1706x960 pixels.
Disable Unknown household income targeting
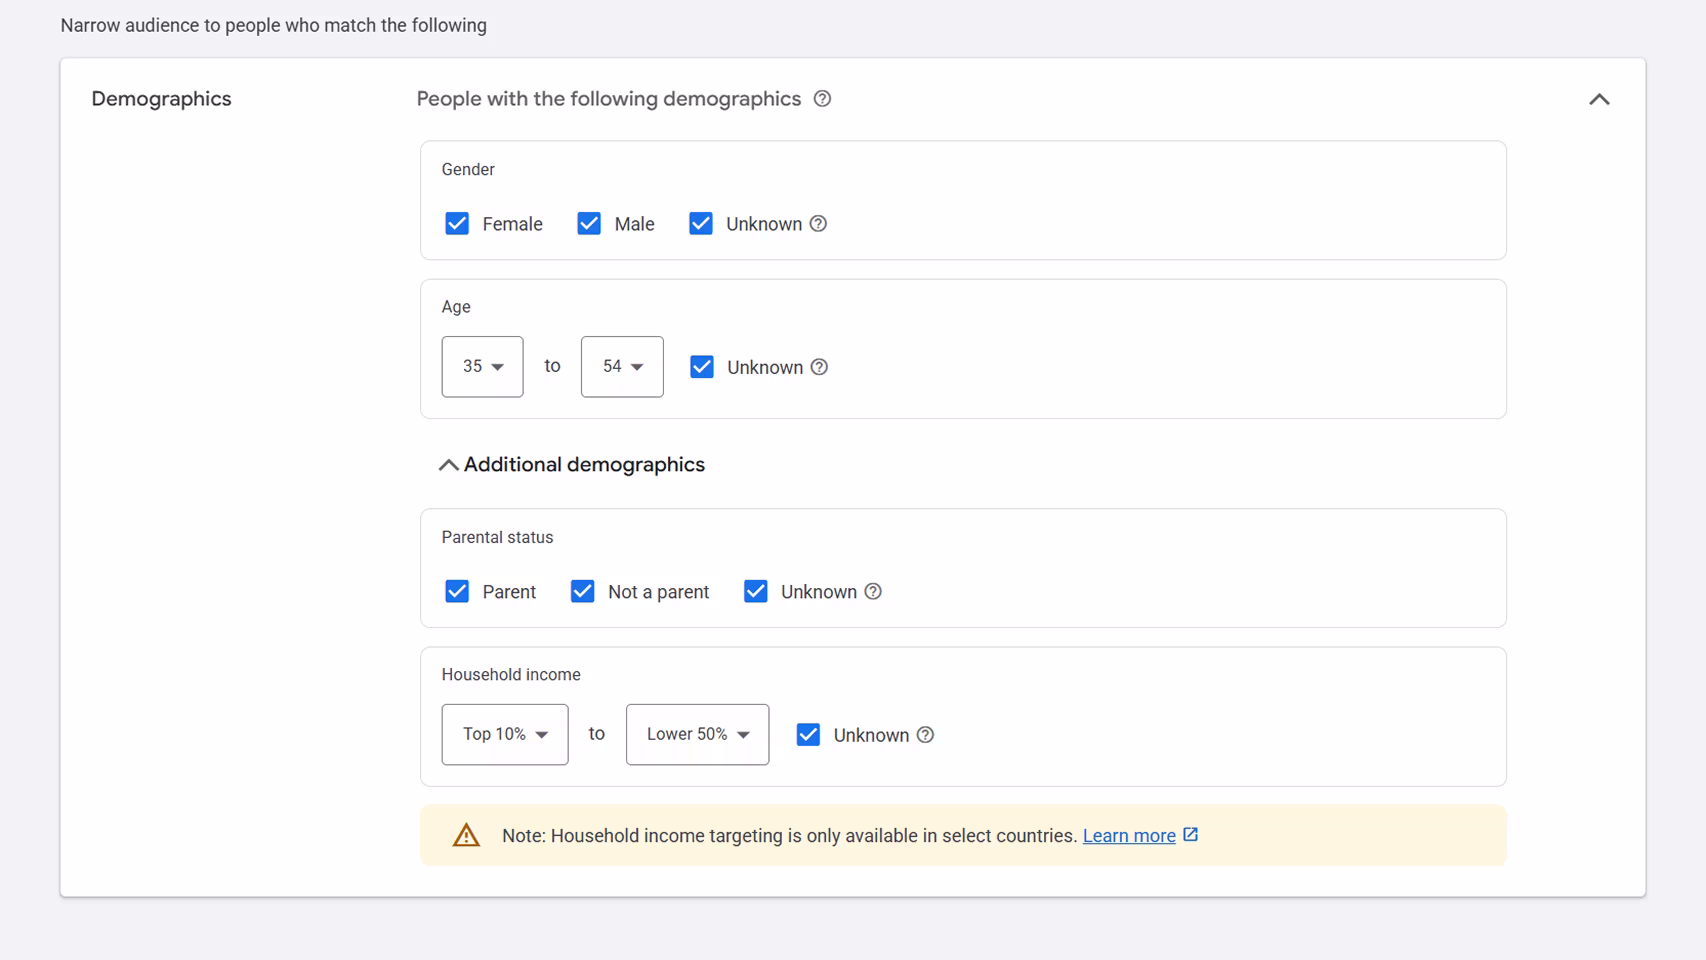point(807,735)
